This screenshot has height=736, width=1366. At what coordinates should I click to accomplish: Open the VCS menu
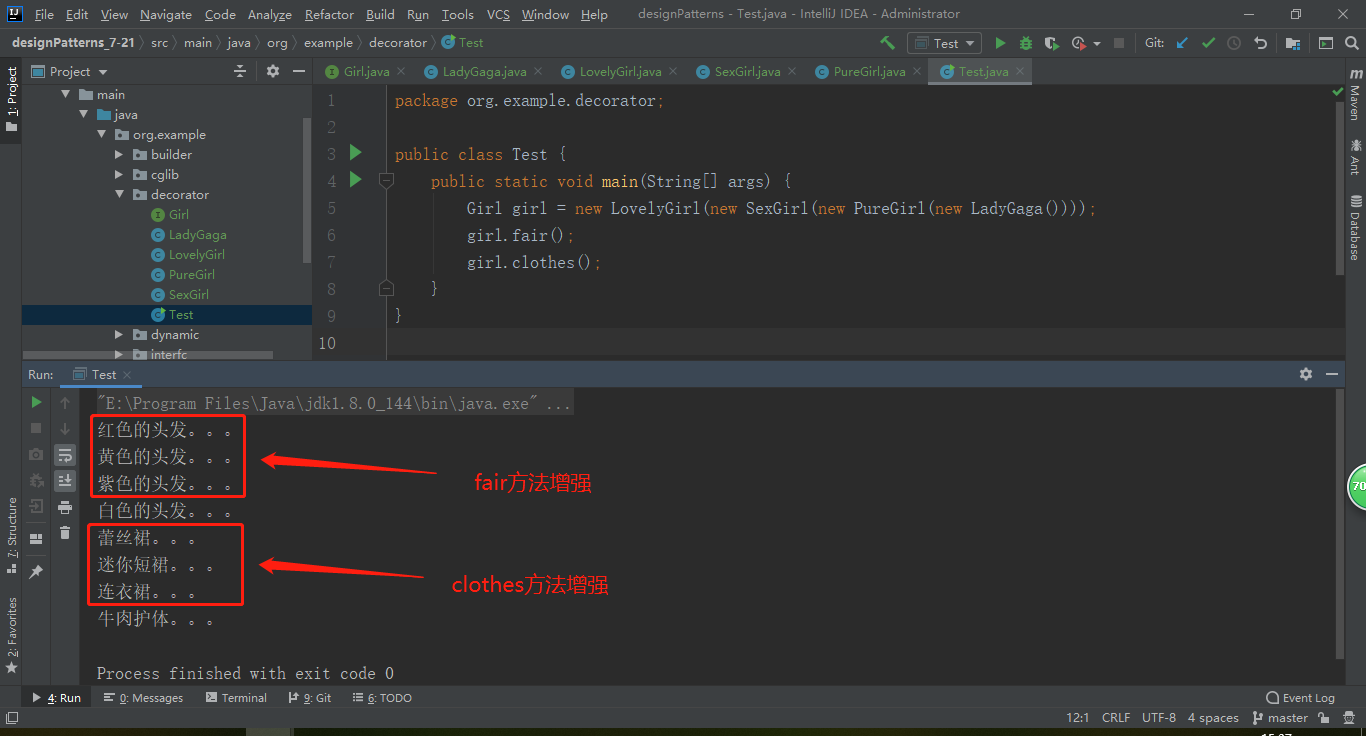click(x=498, y=14)
